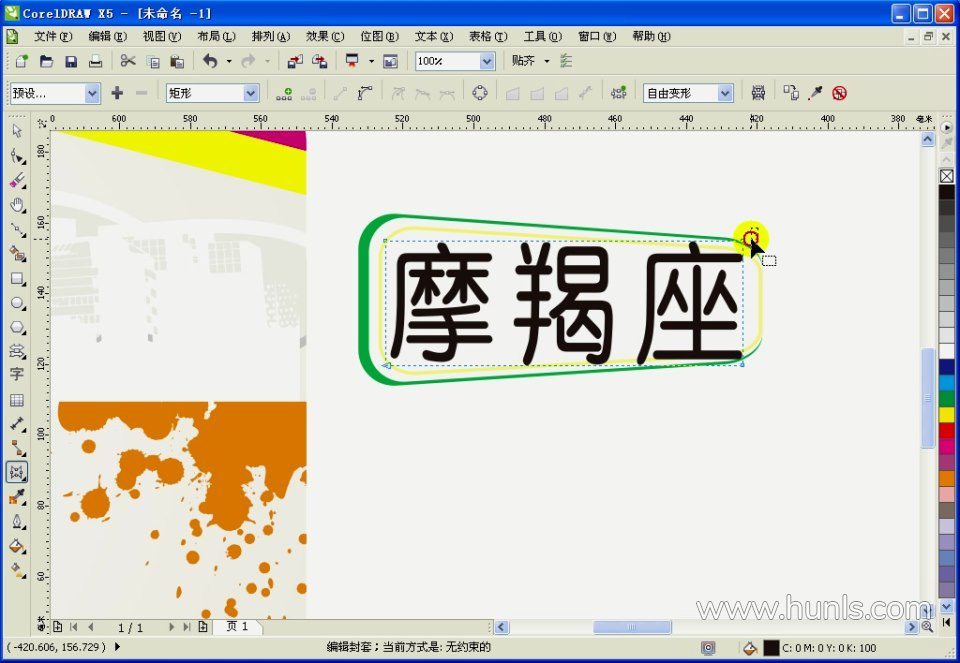Select the Pick tool in the toolbox

click(x=17, y=131)
